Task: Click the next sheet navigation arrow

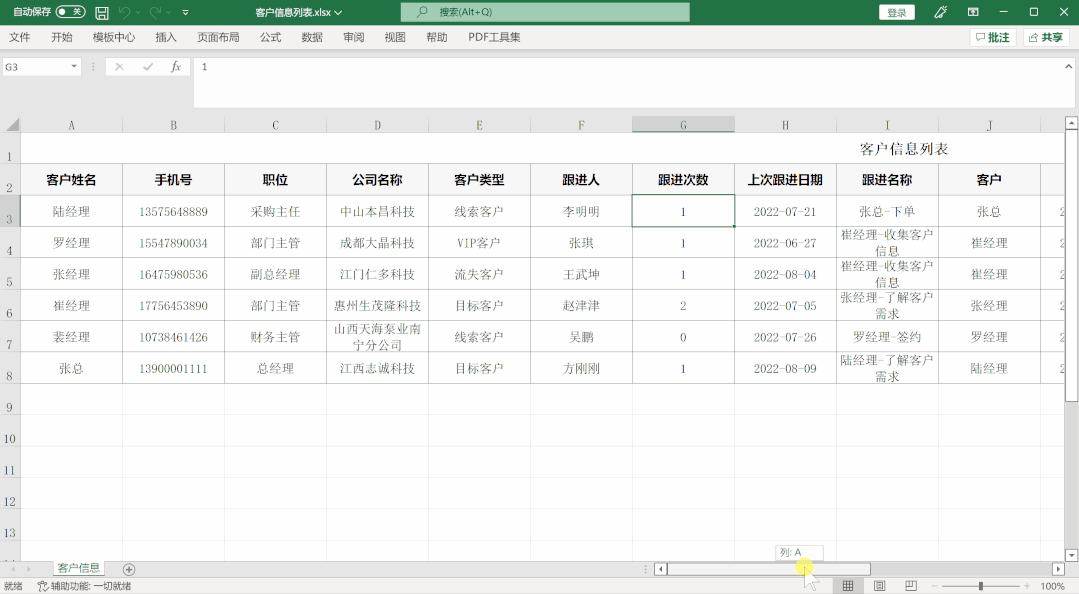Action: pyautogui.click(x=29, y=569)
